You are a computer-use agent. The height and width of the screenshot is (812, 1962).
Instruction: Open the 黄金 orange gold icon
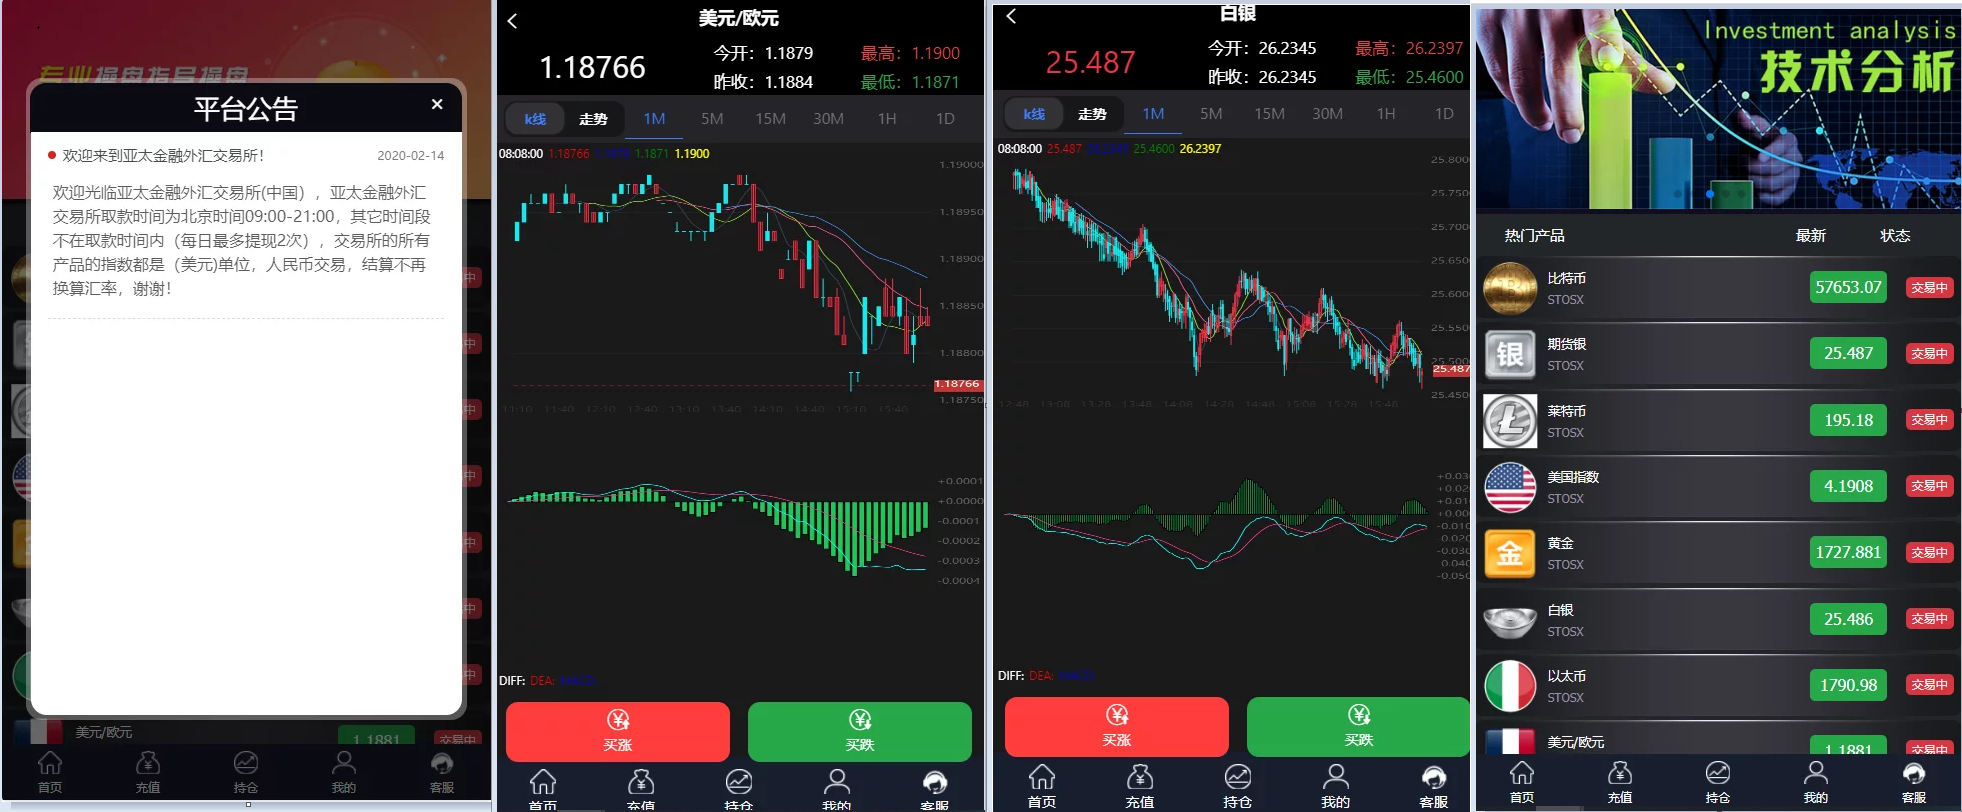[1509, 553]
